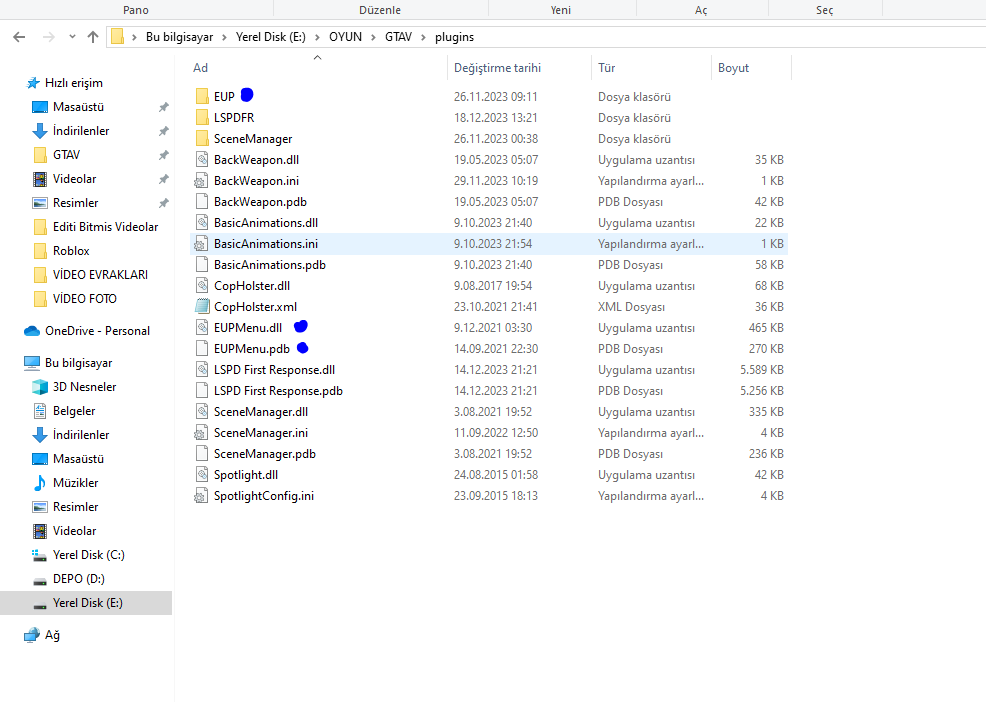Open 'Müzikler' in navigation pane

click(75, 482)
